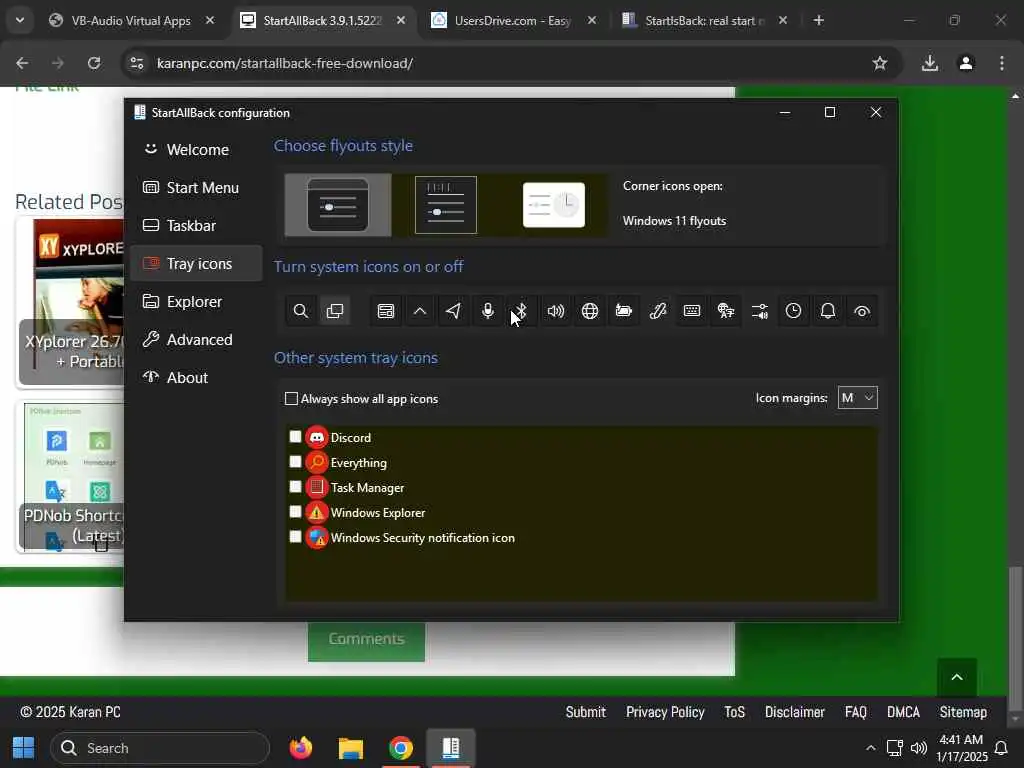Go back in the browser
This screenshot has width=1024, height=768.
[x=22, y=63]
